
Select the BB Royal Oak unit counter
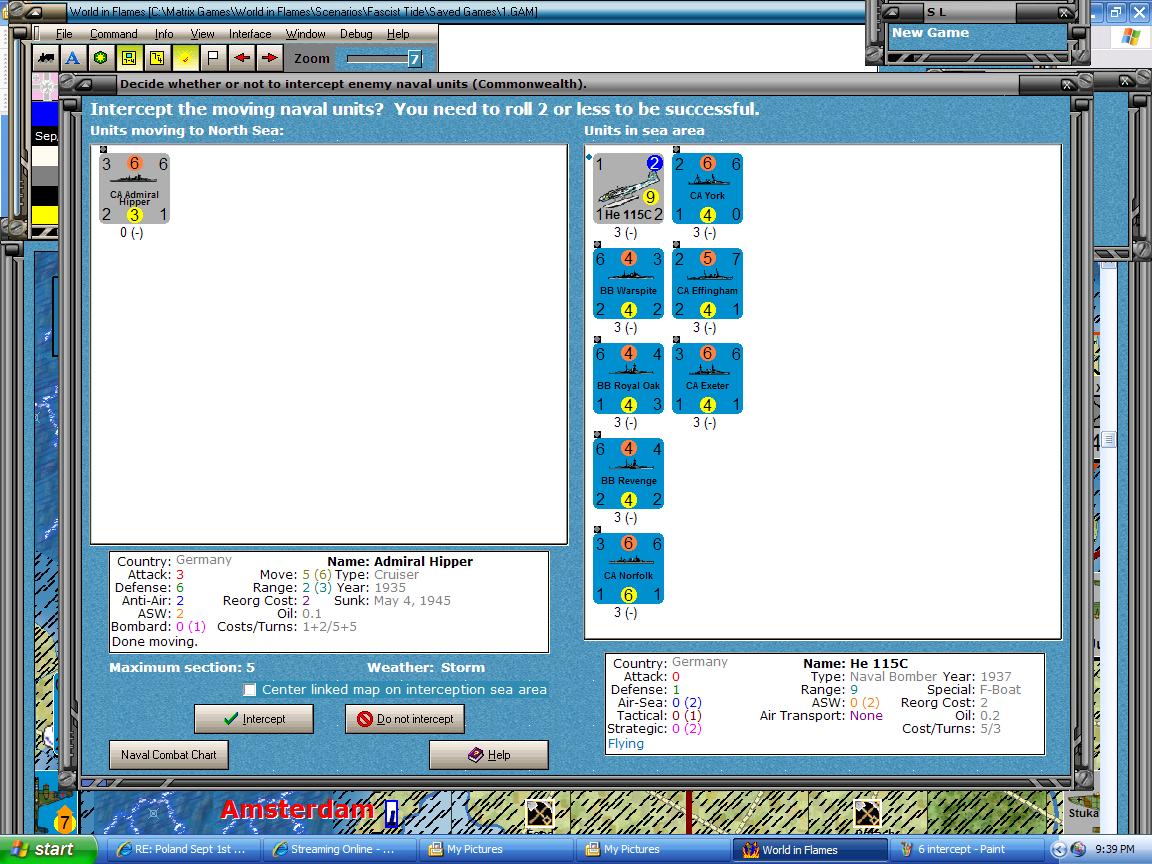tap(628, 378)
